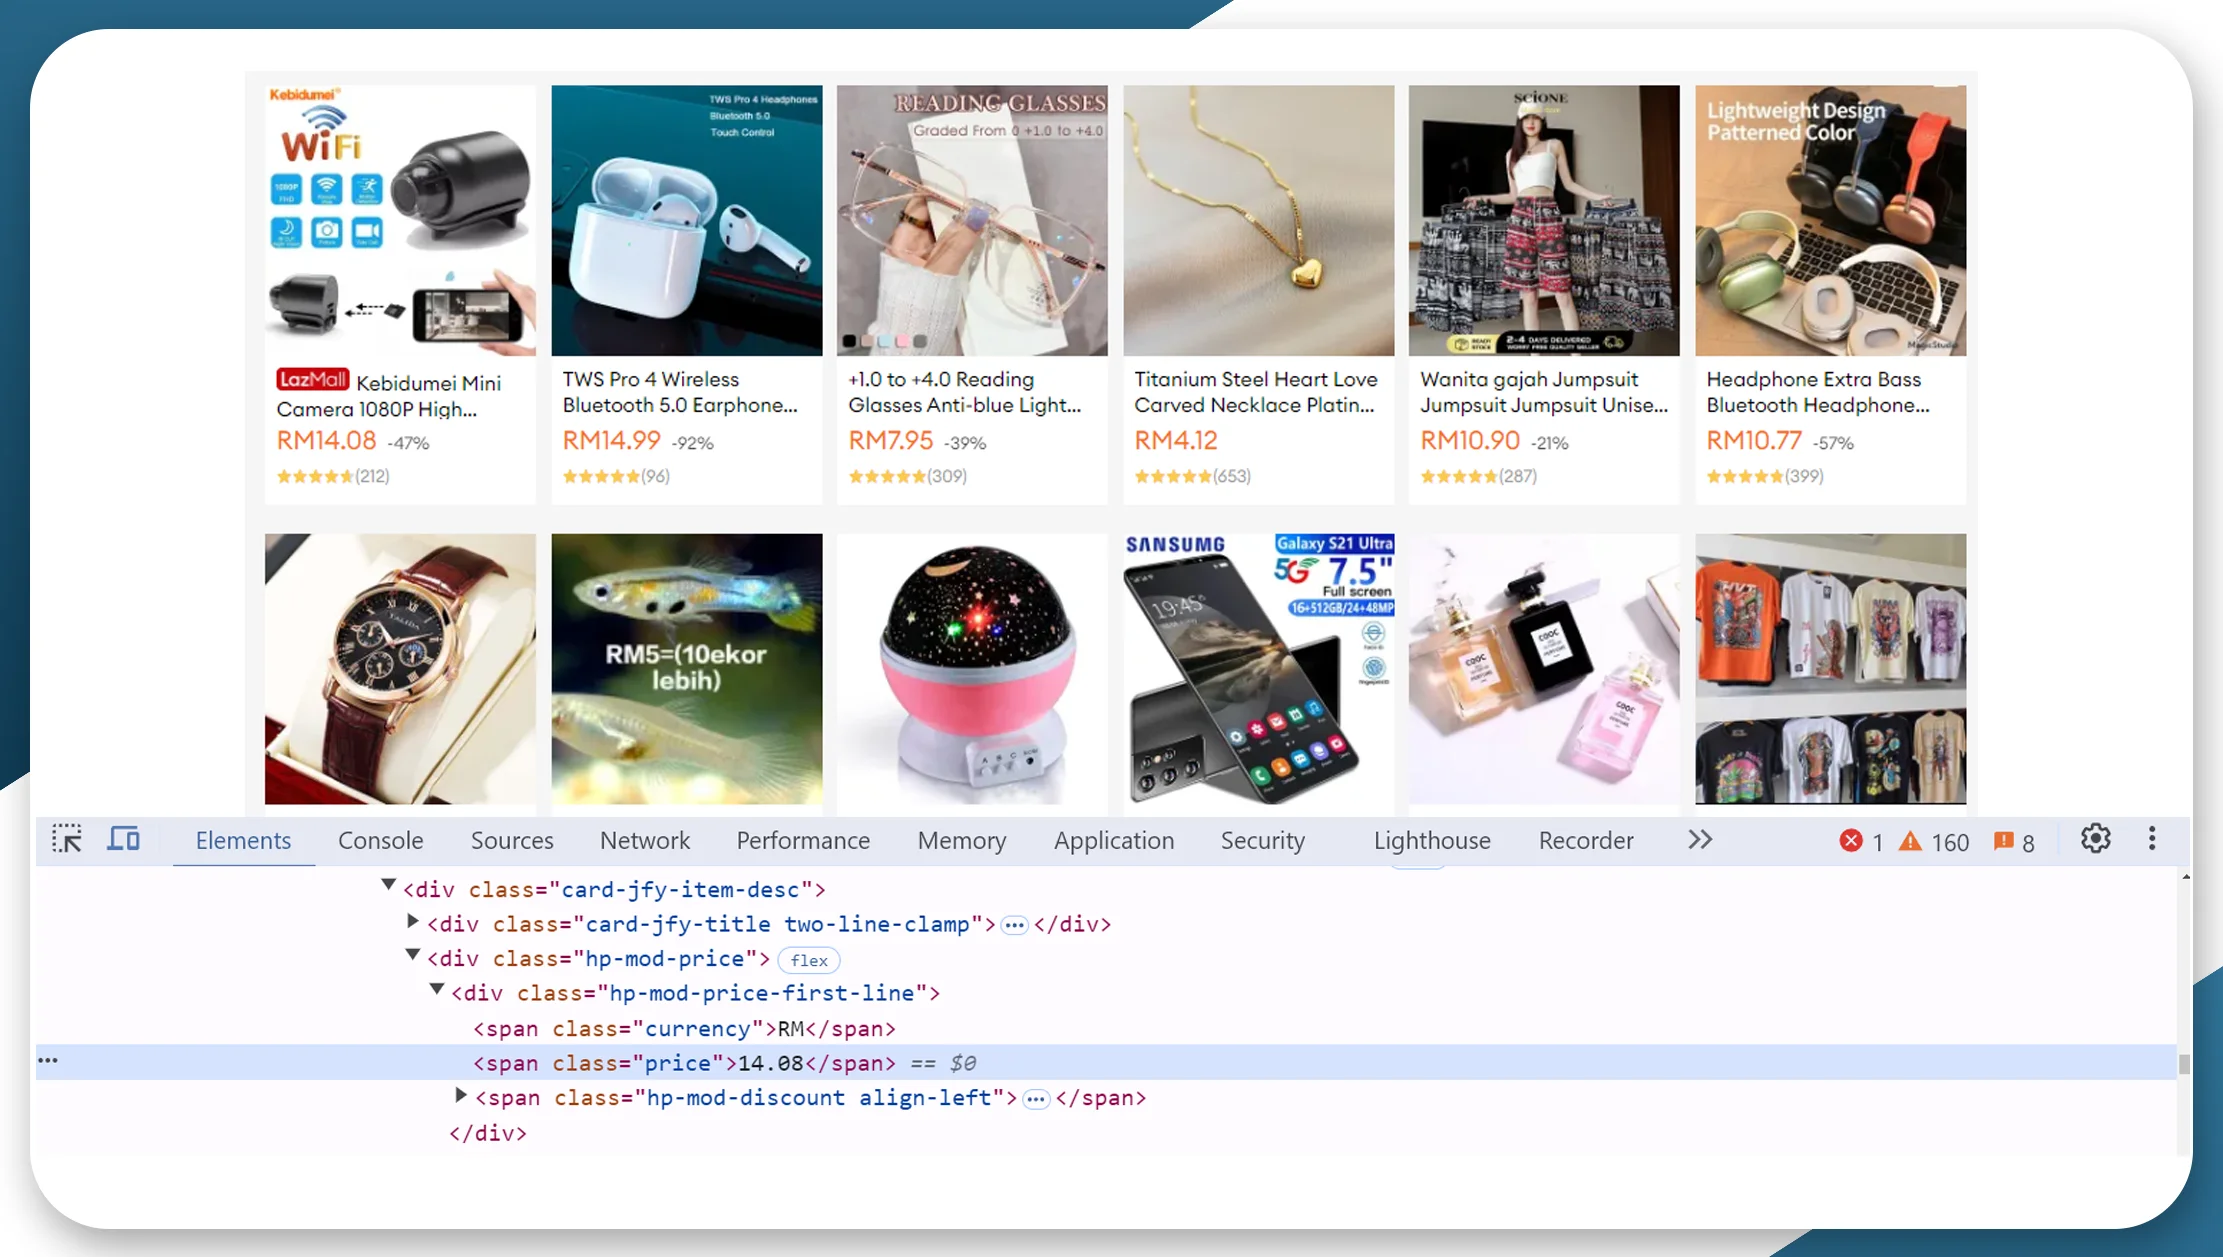Expand the hp-mod-discount span node
This screenshot has height=1257, width=2223.
(x=461, y=1097)
